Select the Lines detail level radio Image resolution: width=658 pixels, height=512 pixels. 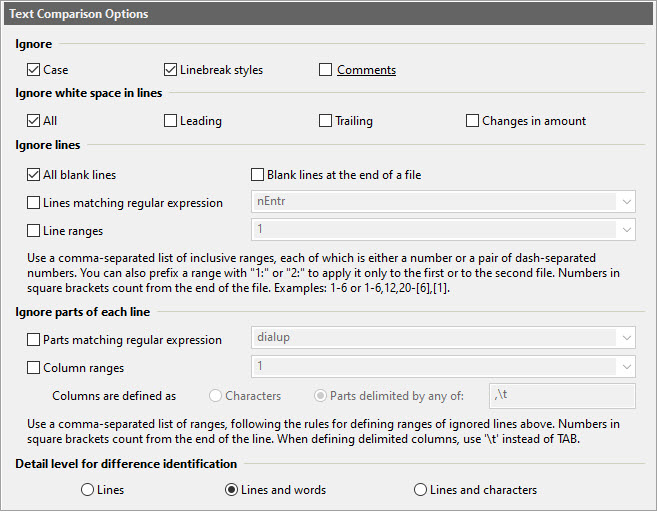(88, 490)
